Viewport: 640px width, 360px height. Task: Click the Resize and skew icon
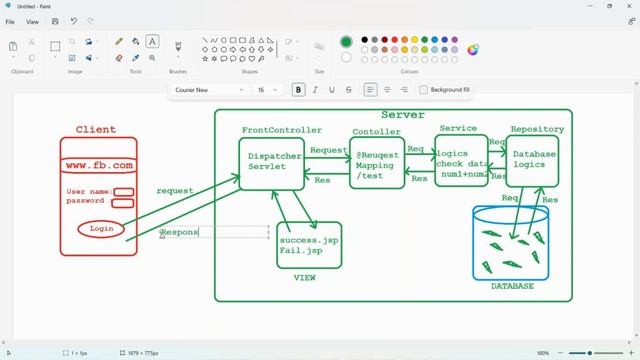(72, 58)
